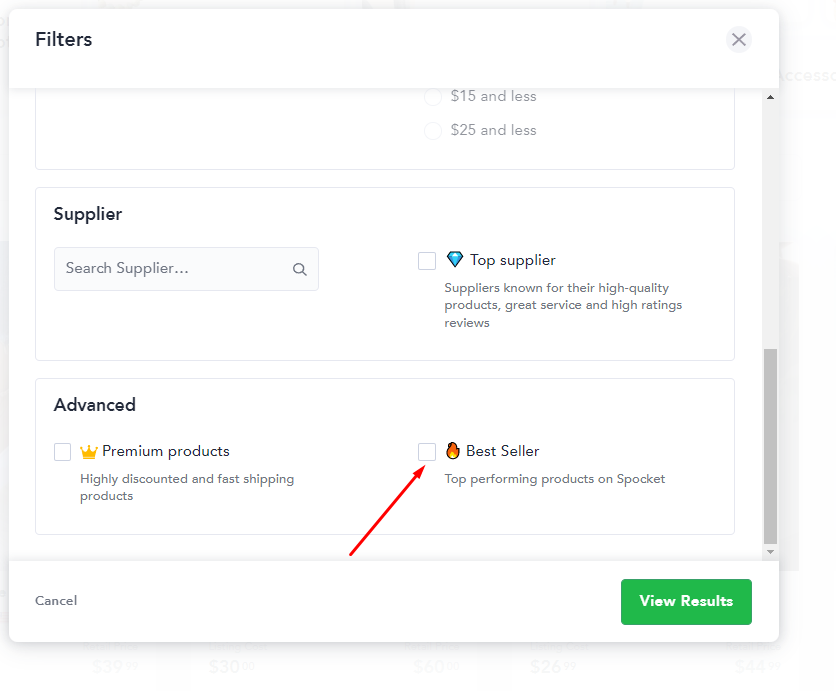Tick the Premium products checkbox
Screen dimensions: 836x691
tap(63, 452)
